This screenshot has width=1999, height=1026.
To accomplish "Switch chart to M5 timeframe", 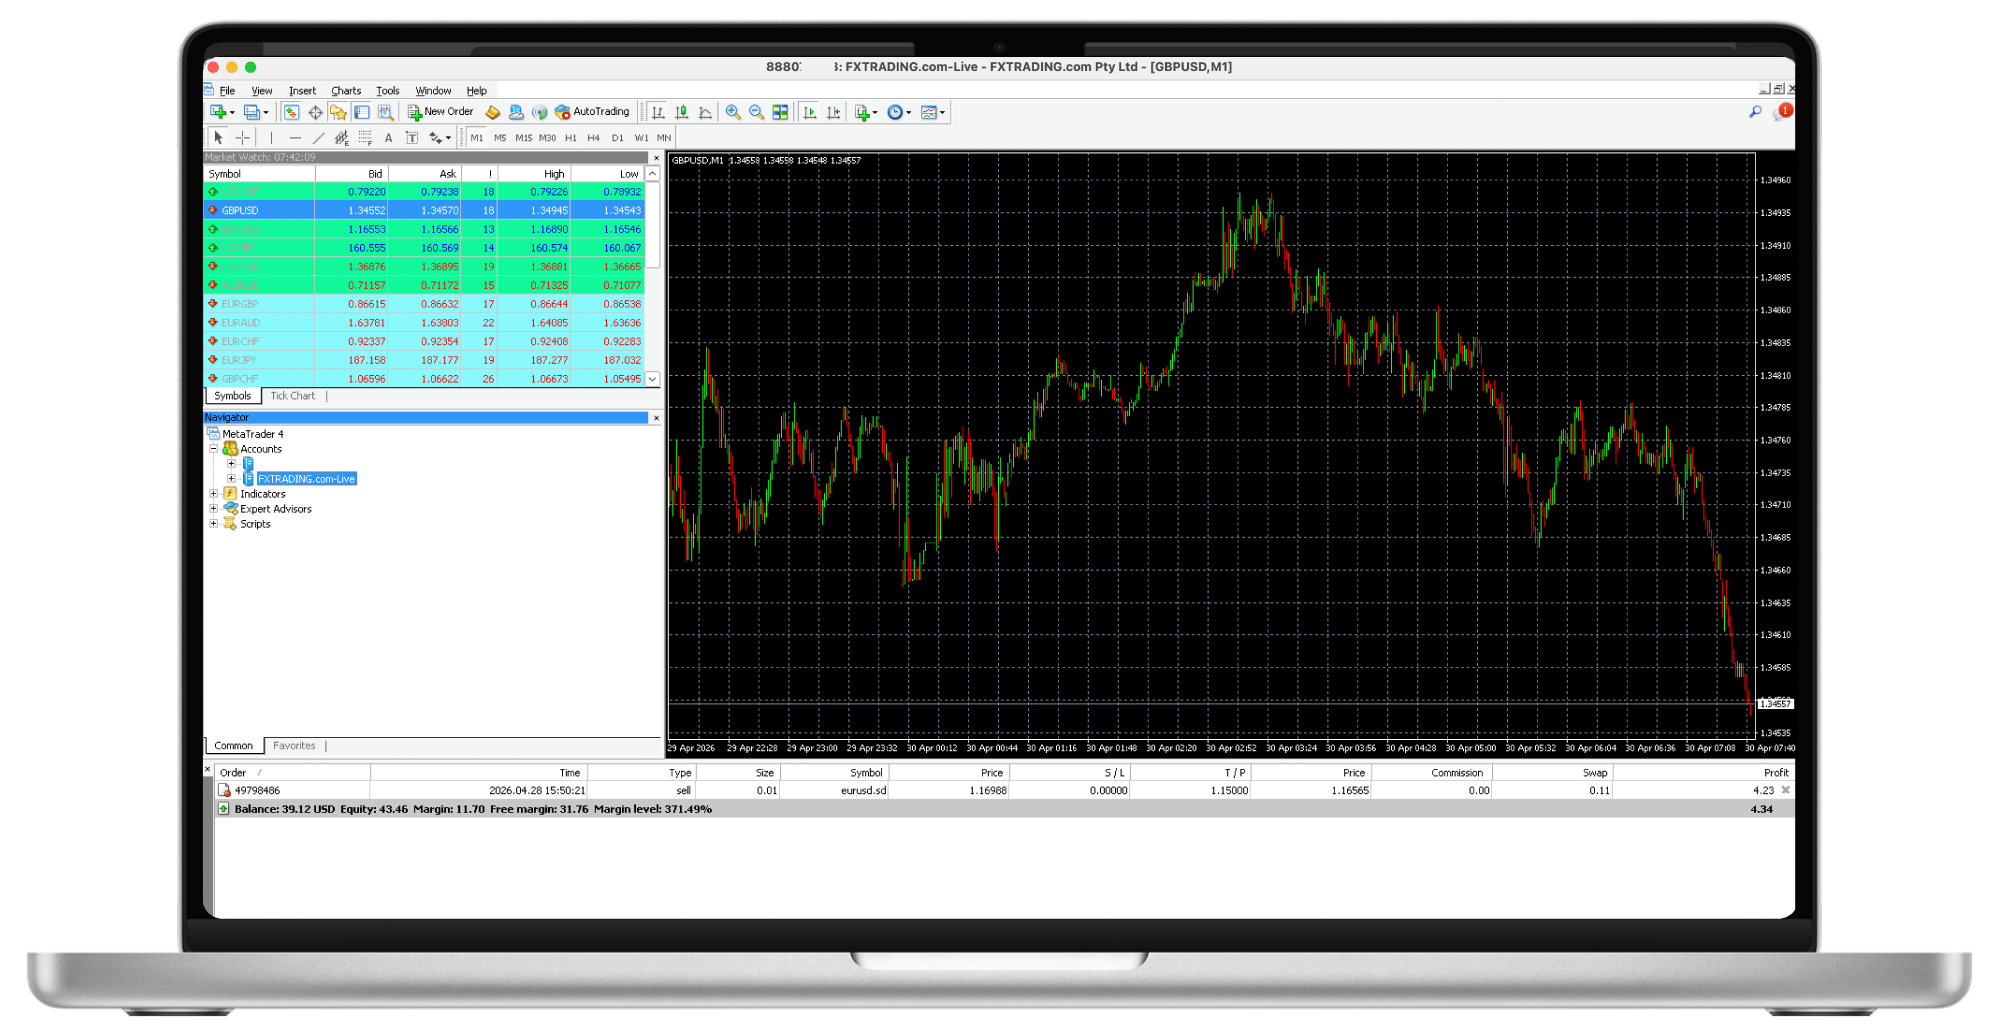I will [x=500, y=138].
